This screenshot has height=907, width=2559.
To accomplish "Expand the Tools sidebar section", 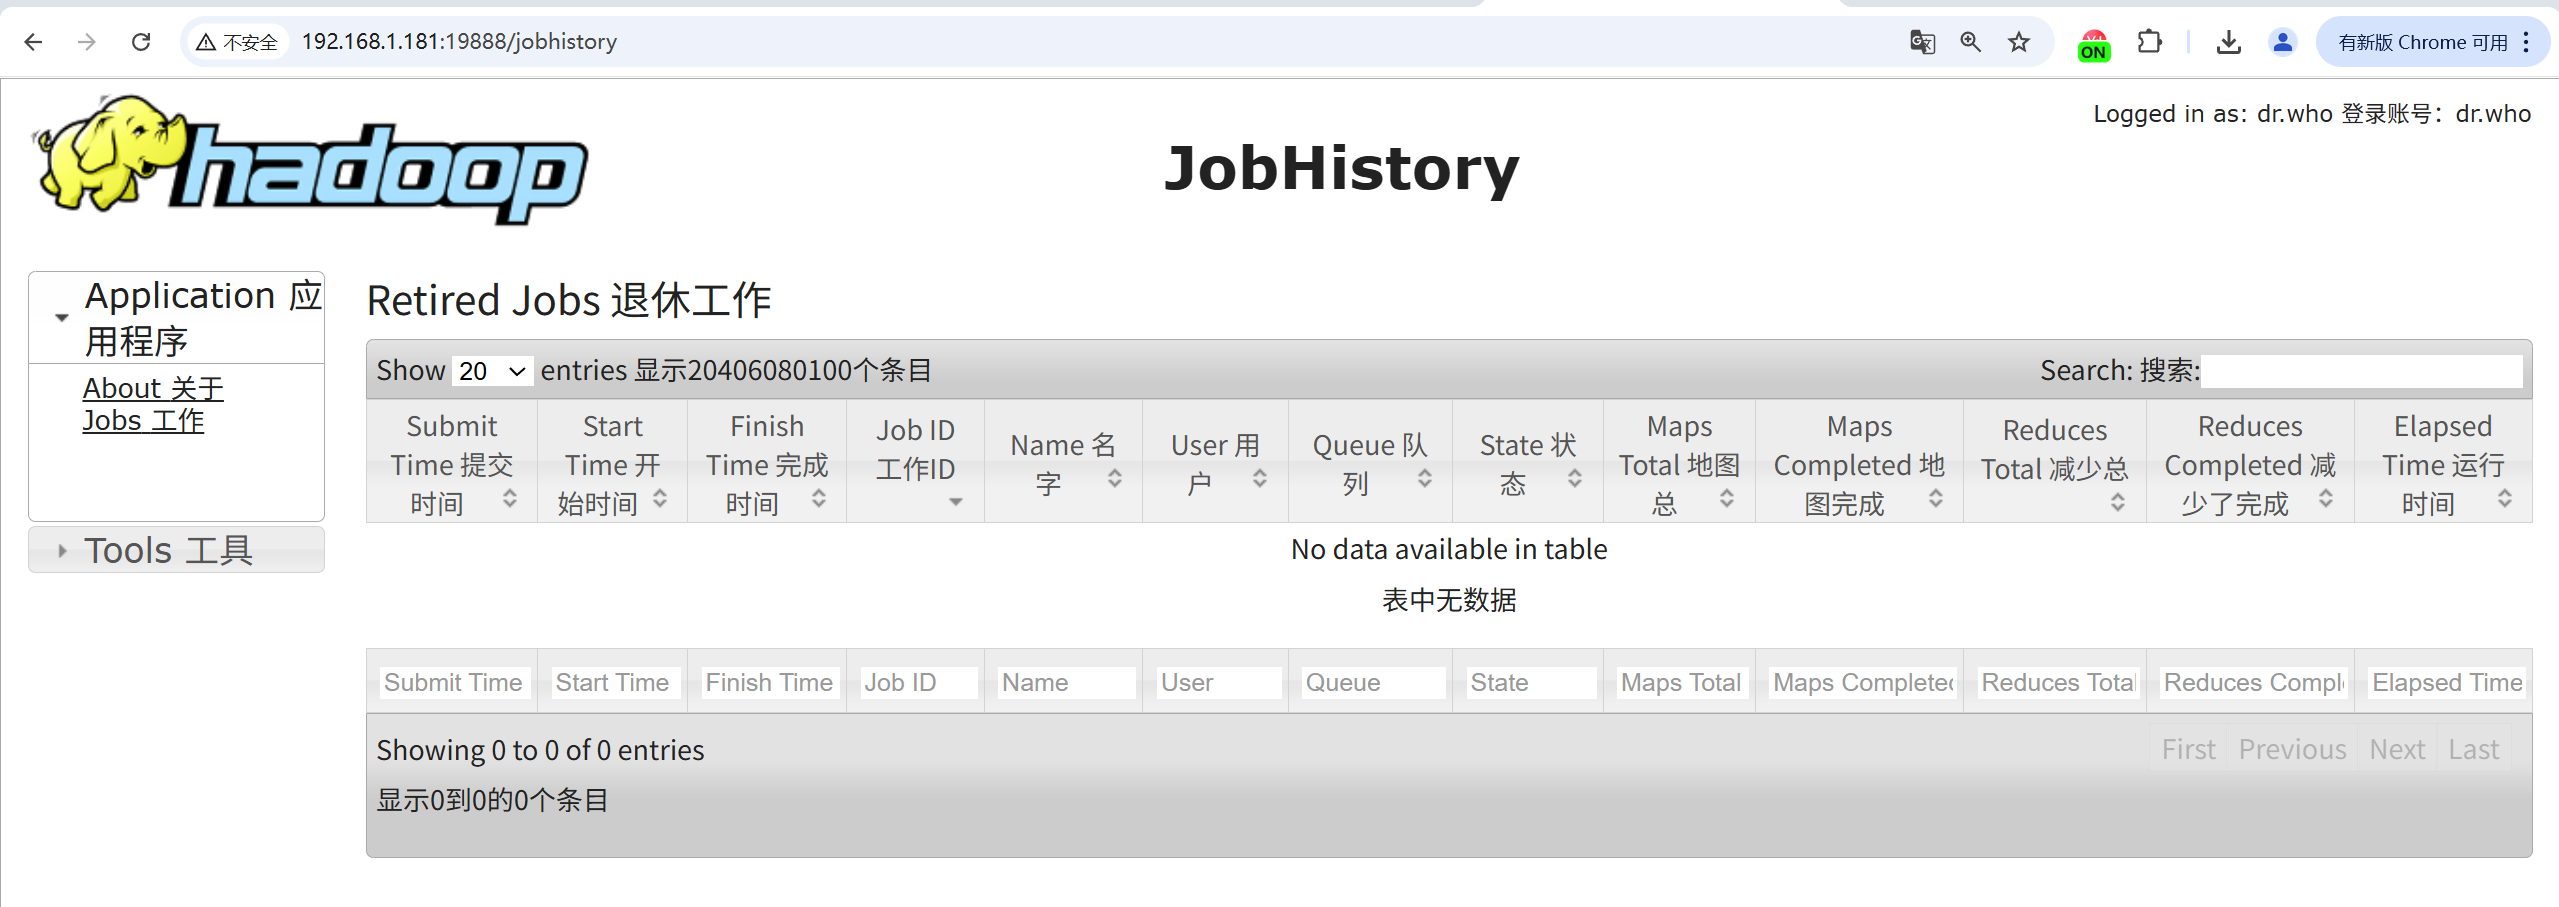I will click(177, 550).
